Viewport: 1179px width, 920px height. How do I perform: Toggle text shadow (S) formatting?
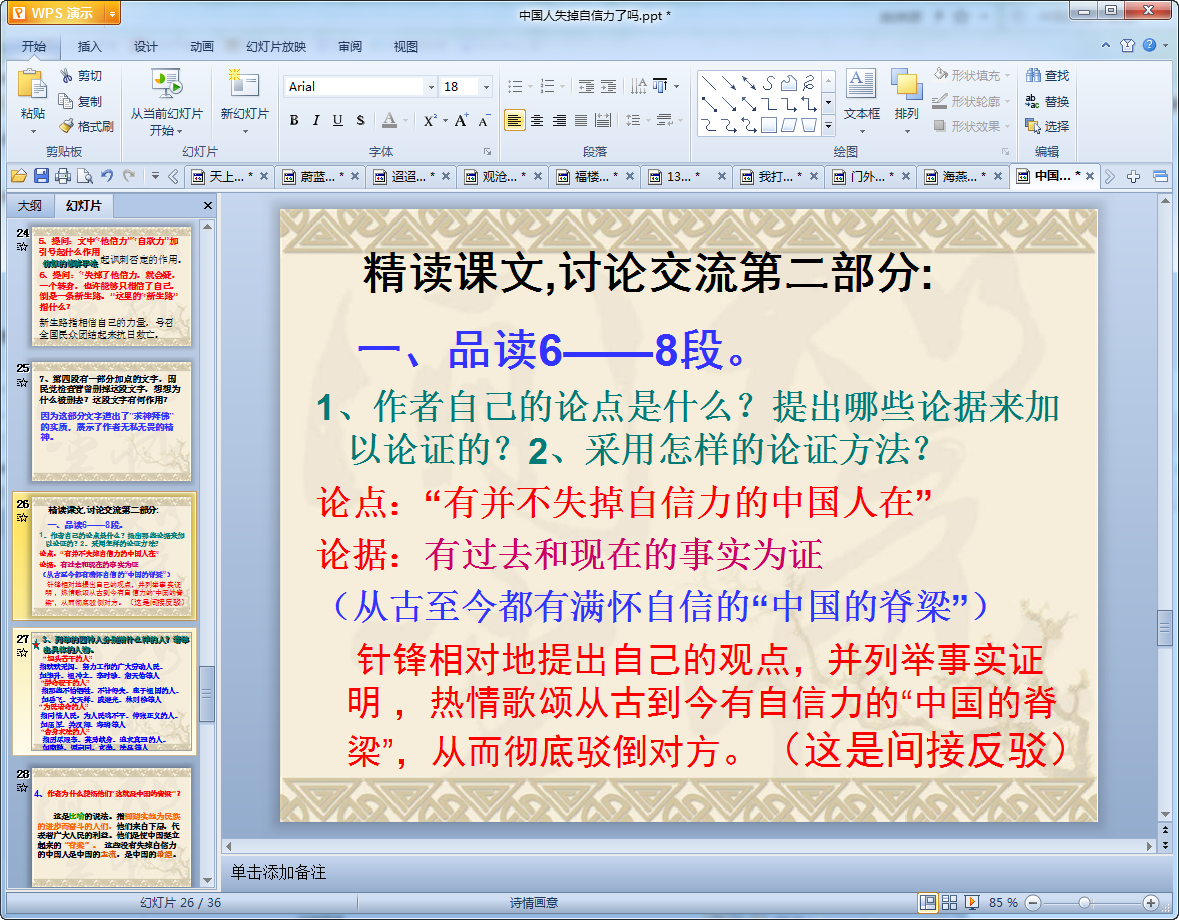pyautogui.click(x=360, y=120)
